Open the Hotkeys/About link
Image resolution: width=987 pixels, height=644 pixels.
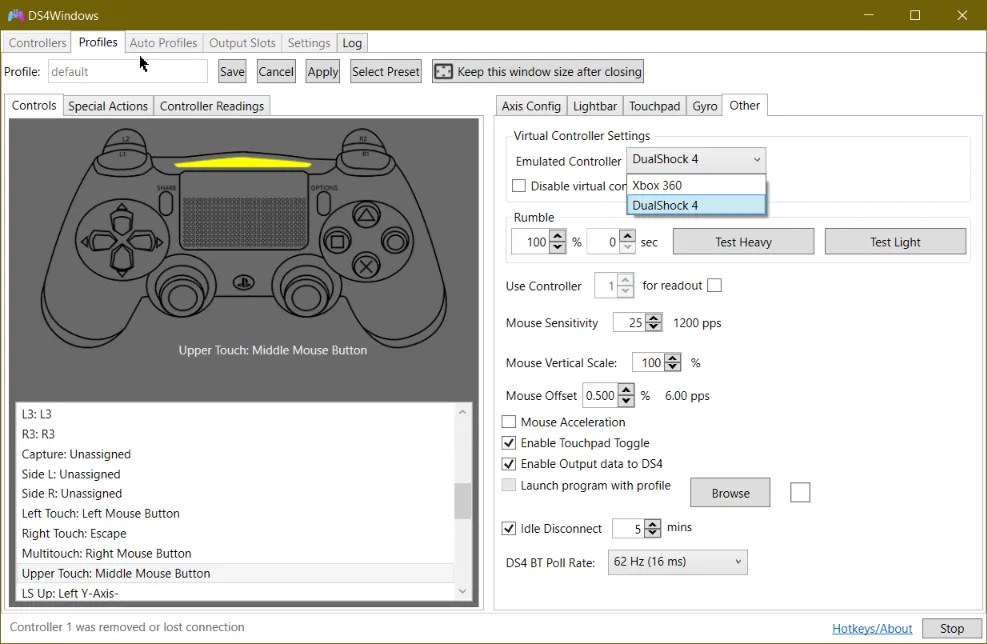pyautogui.click(x=871, y=628)
